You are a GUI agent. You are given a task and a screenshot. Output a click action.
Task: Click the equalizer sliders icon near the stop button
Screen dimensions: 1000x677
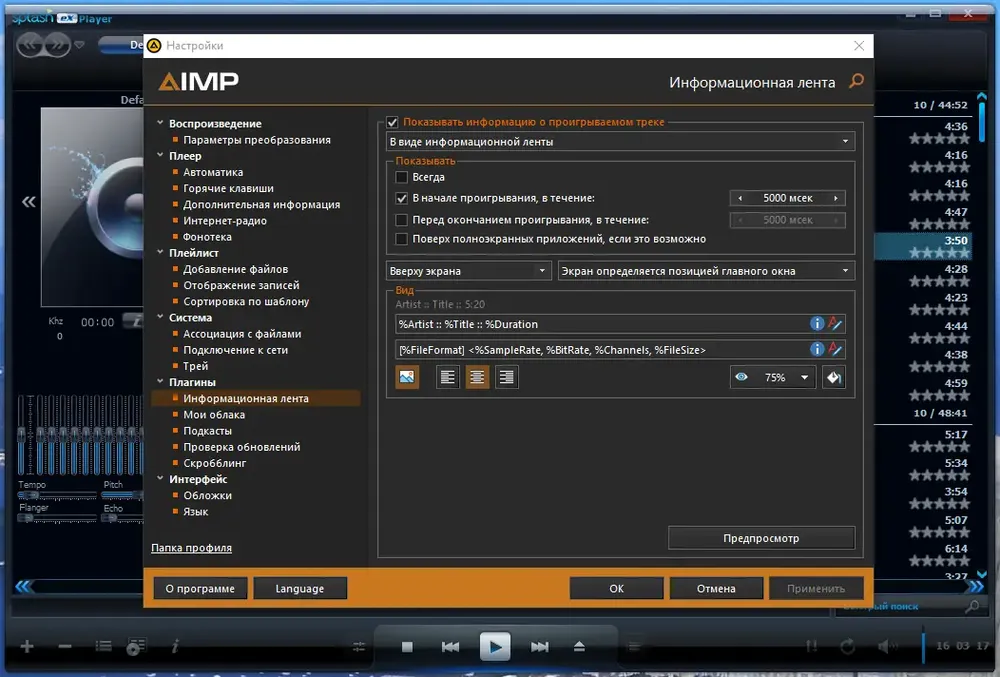pos(359,646)
